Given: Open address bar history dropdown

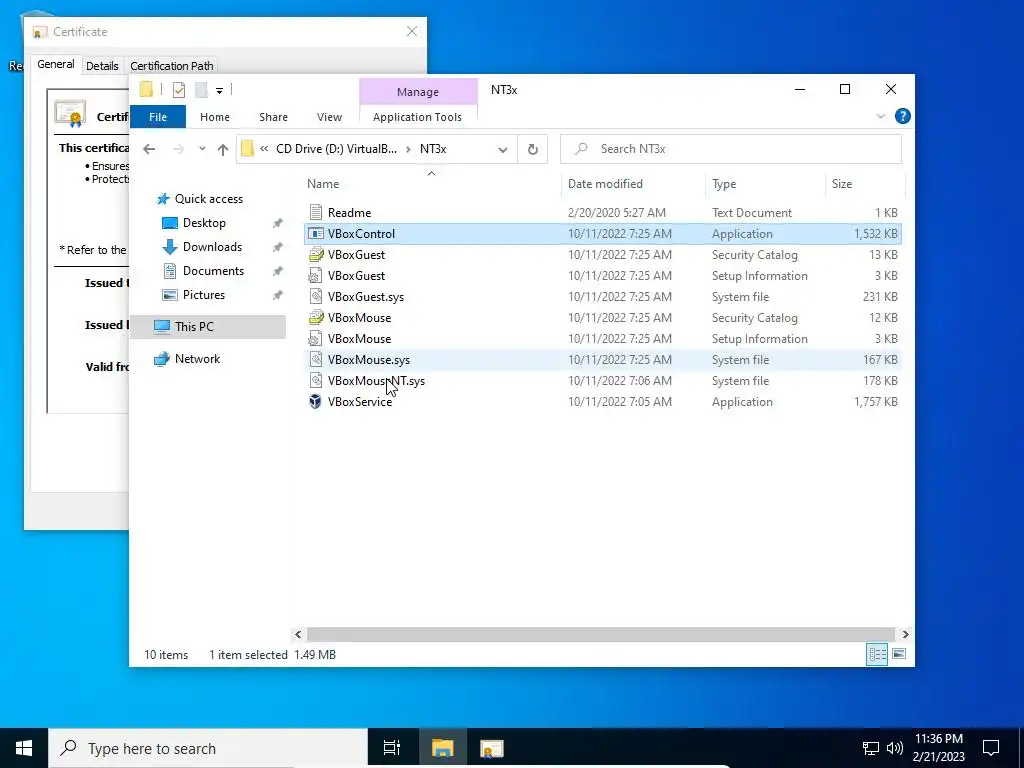Looking at the screenshot, I should (x=502, y=150).
